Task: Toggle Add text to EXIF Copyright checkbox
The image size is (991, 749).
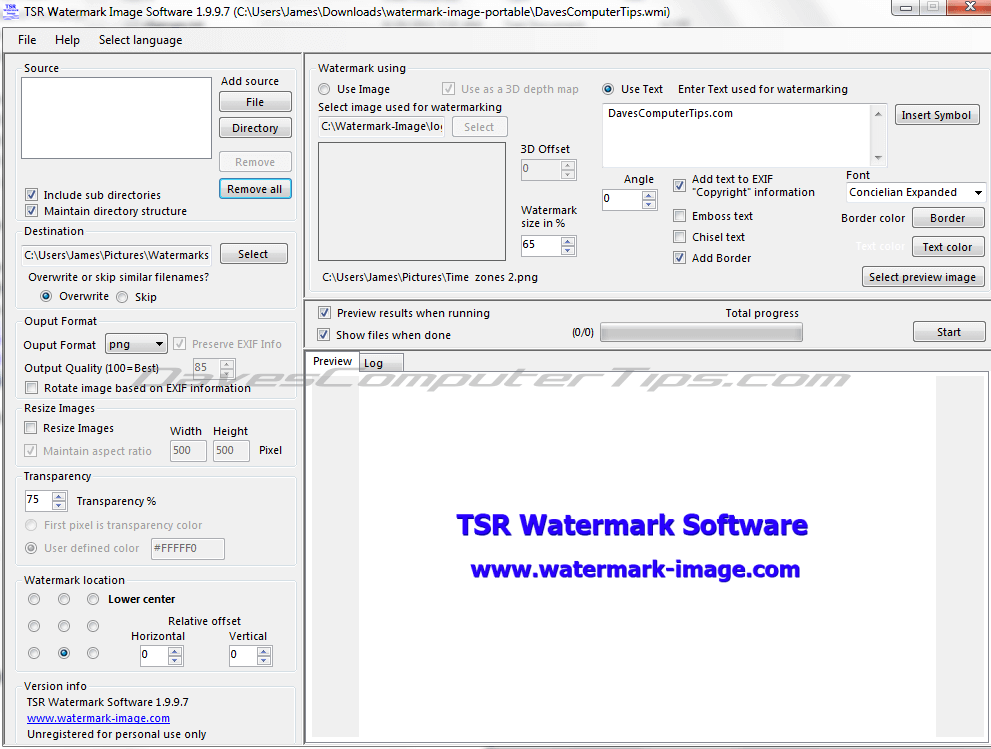Action: coord(679,185)
